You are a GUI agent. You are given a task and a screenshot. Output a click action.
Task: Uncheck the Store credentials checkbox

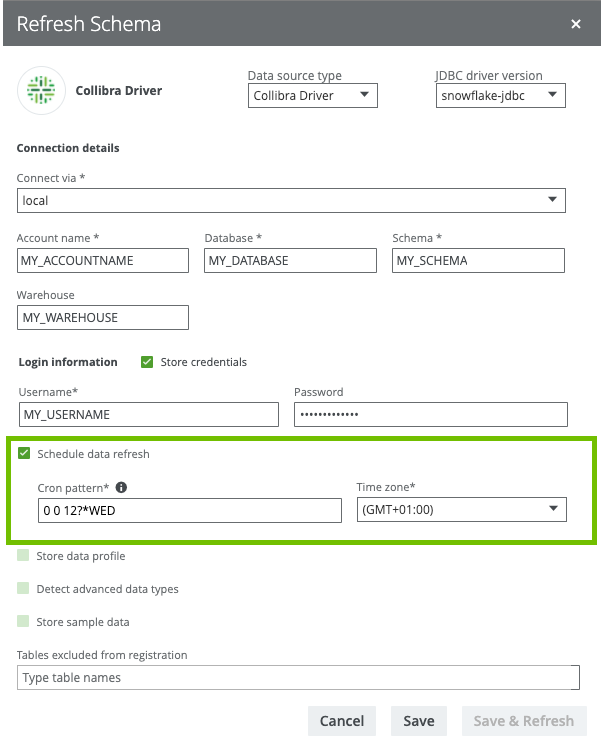[147, 362]
